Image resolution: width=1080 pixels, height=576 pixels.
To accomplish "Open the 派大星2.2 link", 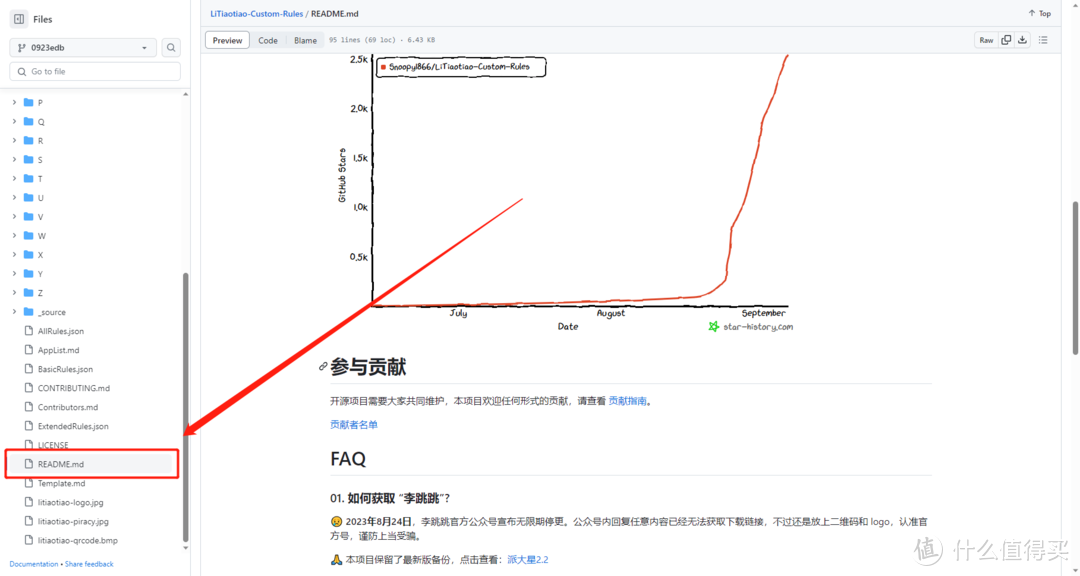I will [528, 560].
